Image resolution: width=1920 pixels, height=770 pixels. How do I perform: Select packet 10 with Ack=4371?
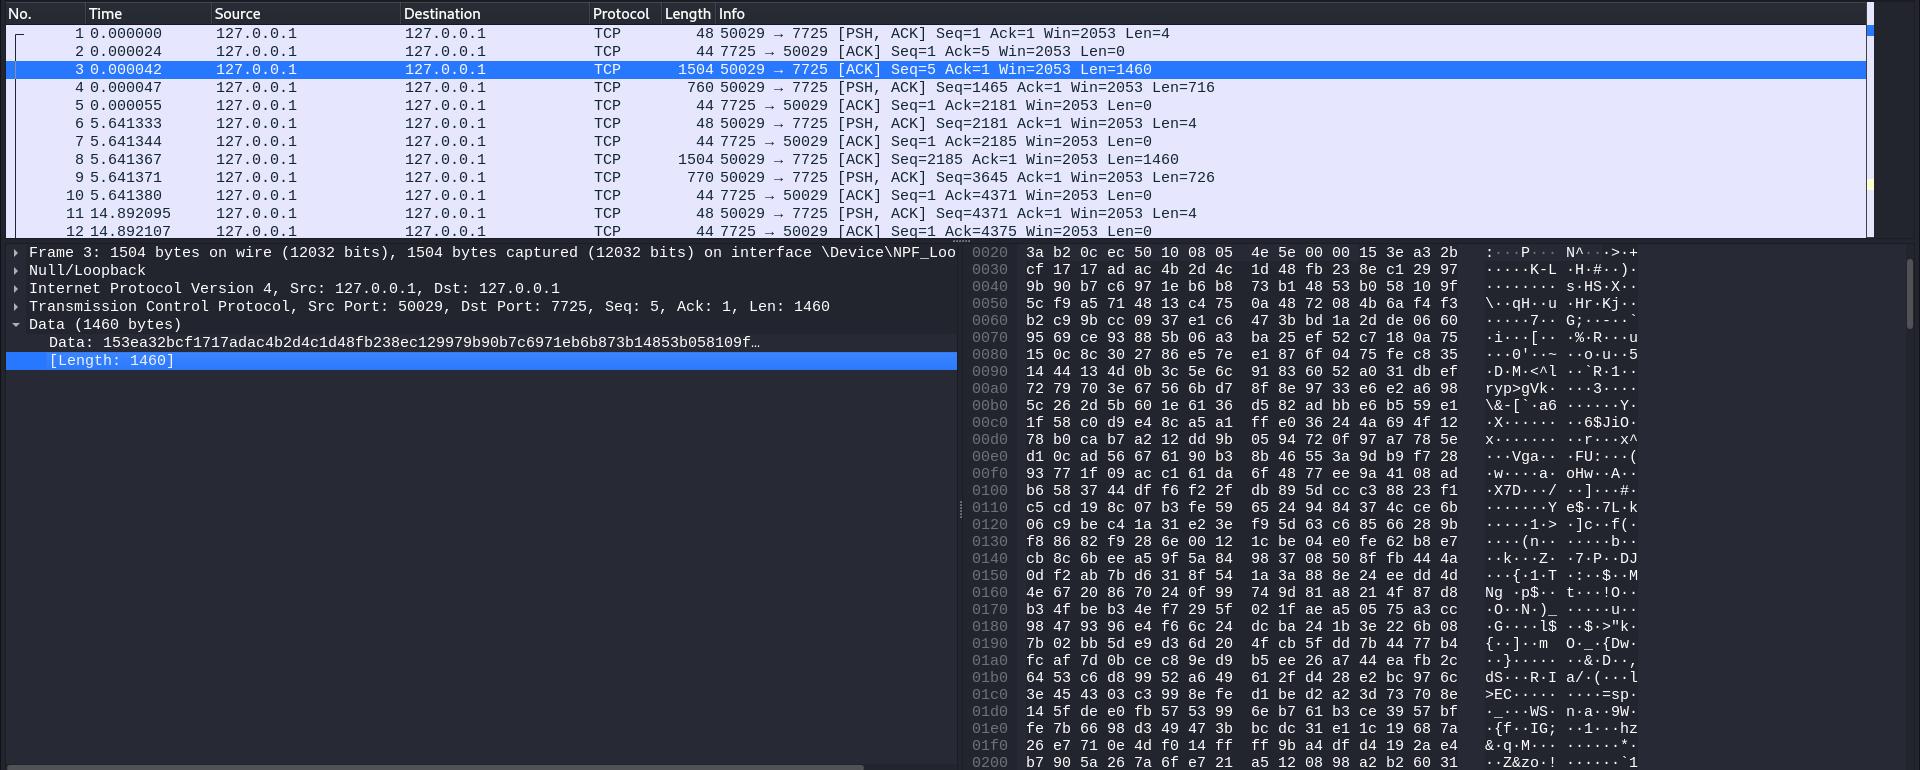click(x=936, y=196)
